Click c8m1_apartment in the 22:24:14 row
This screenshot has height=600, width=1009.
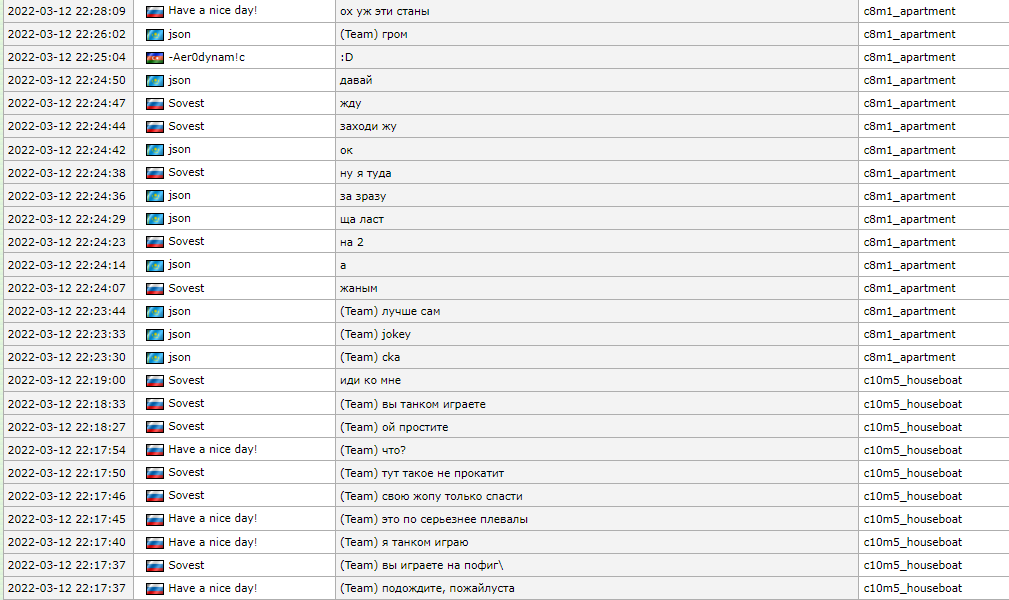tap(909, 265)
